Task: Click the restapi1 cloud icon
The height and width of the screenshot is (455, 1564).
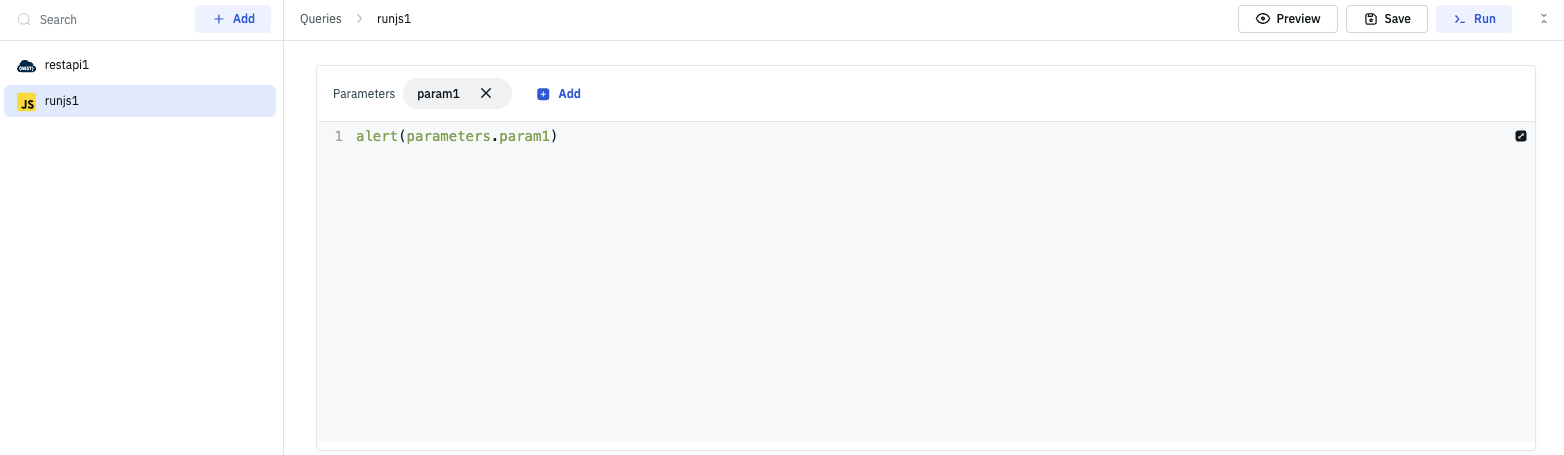Action: [x=27, y=65]
